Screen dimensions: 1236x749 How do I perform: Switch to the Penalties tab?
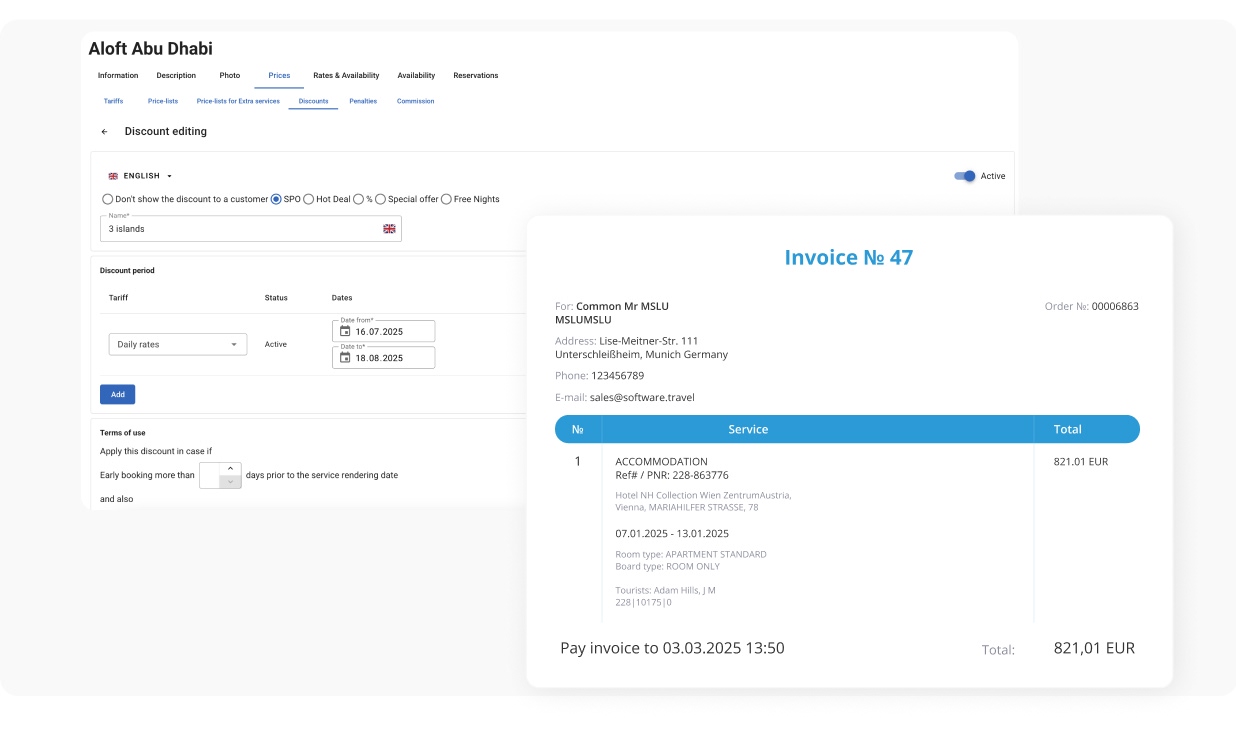point(363,100)
